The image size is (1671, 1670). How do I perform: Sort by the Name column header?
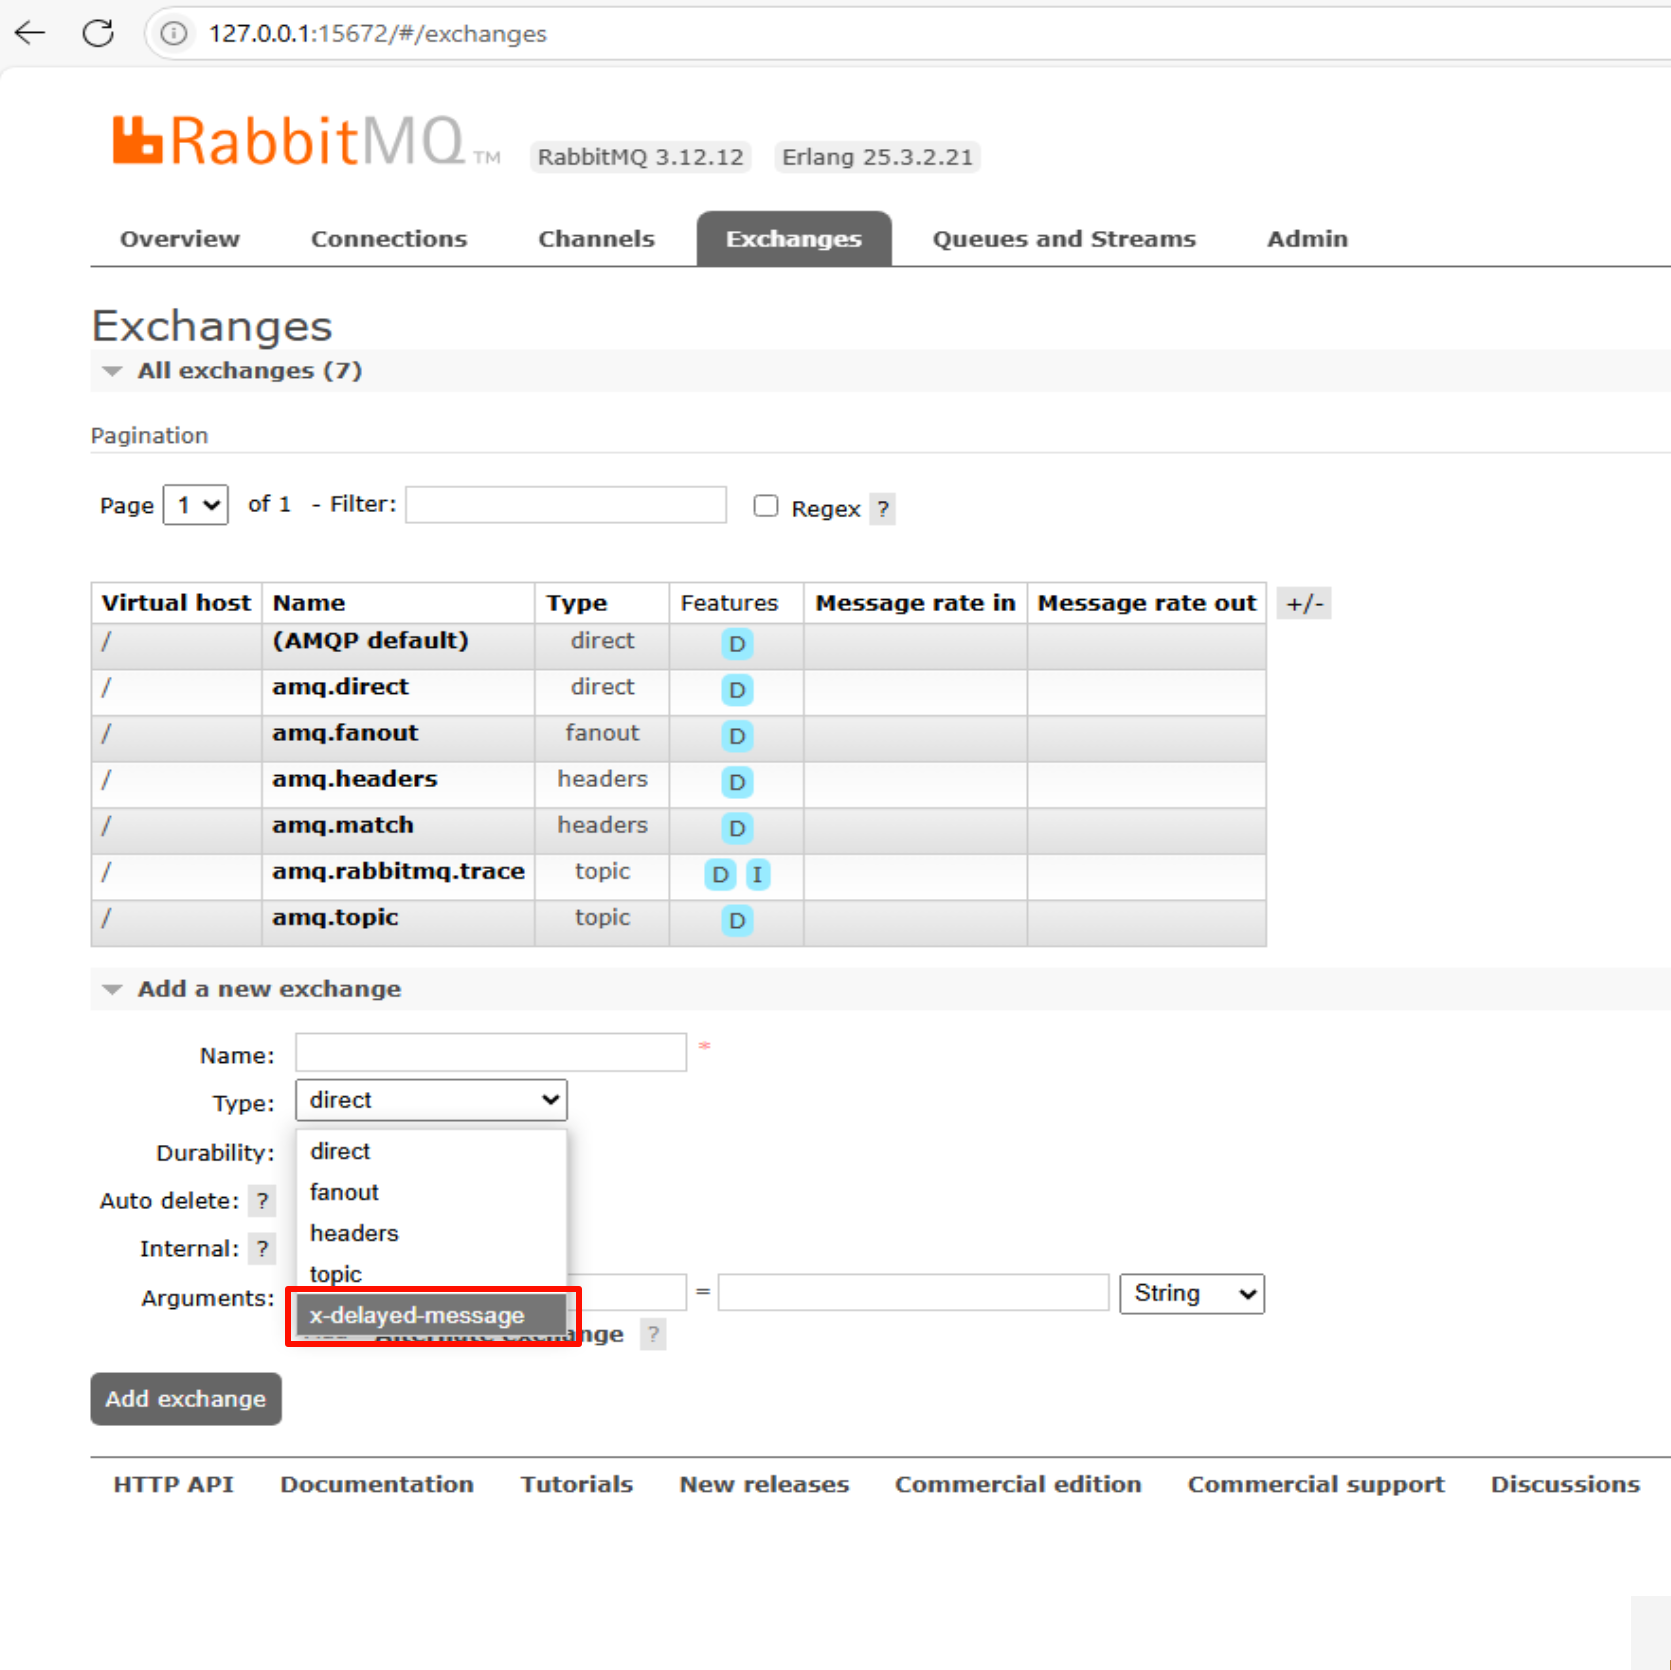(309, 603)
